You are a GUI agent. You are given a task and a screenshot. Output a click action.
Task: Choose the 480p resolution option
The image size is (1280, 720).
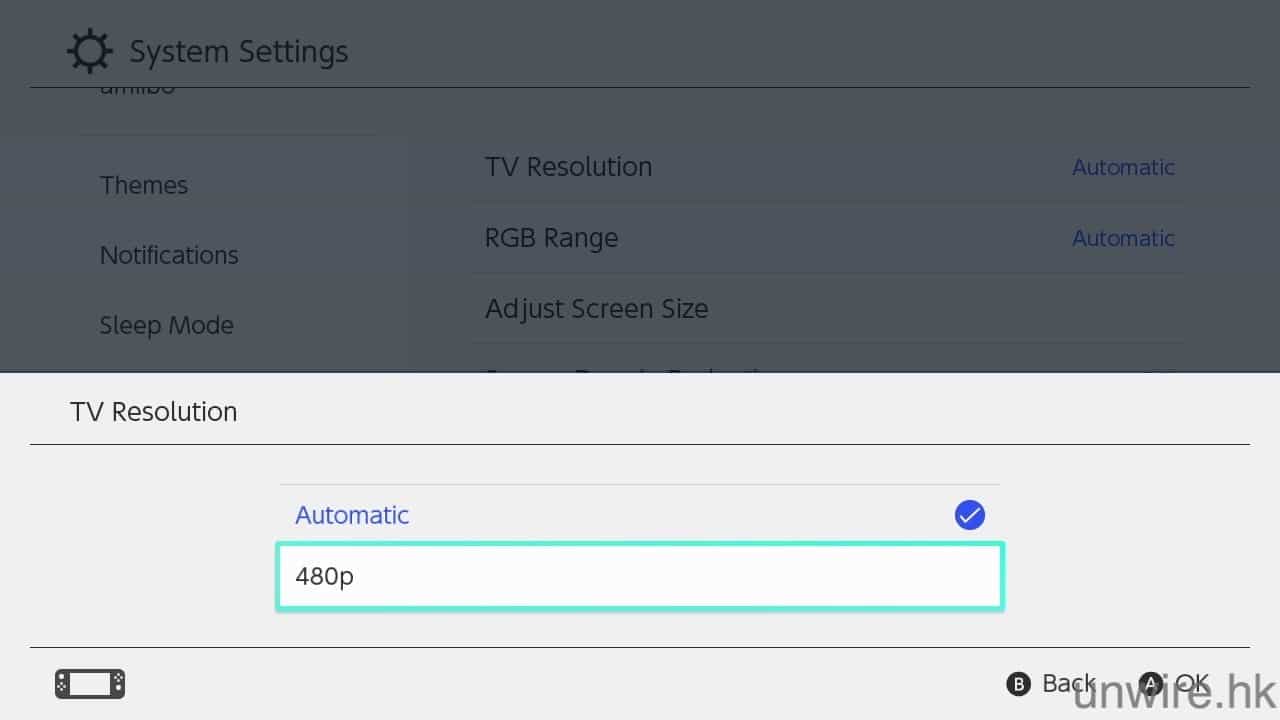click(640, 577)
